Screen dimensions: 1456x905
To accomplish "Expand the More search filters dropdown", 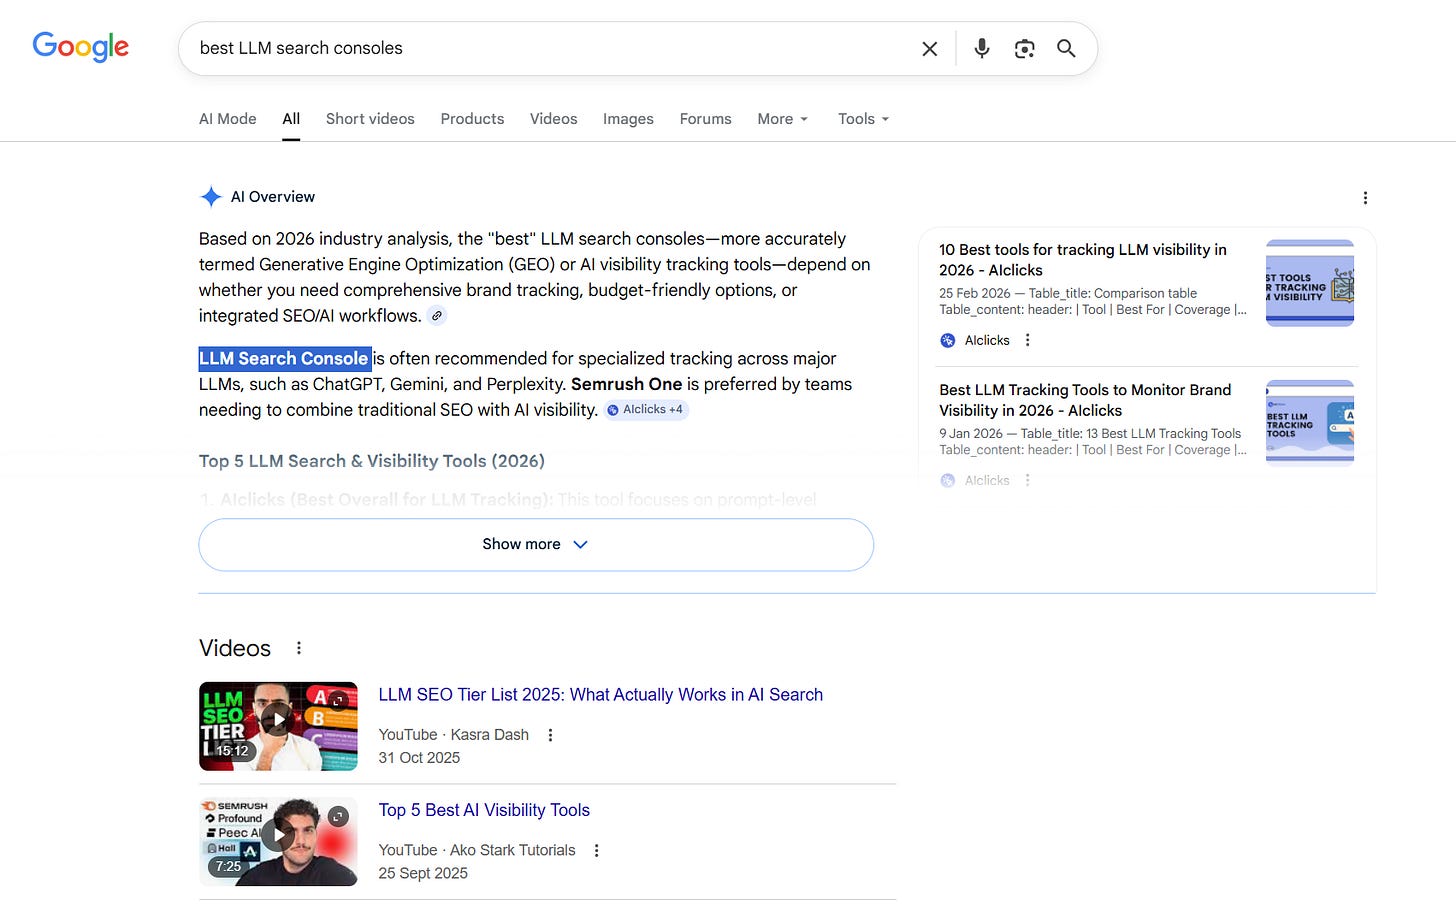I will click(782, 119).
